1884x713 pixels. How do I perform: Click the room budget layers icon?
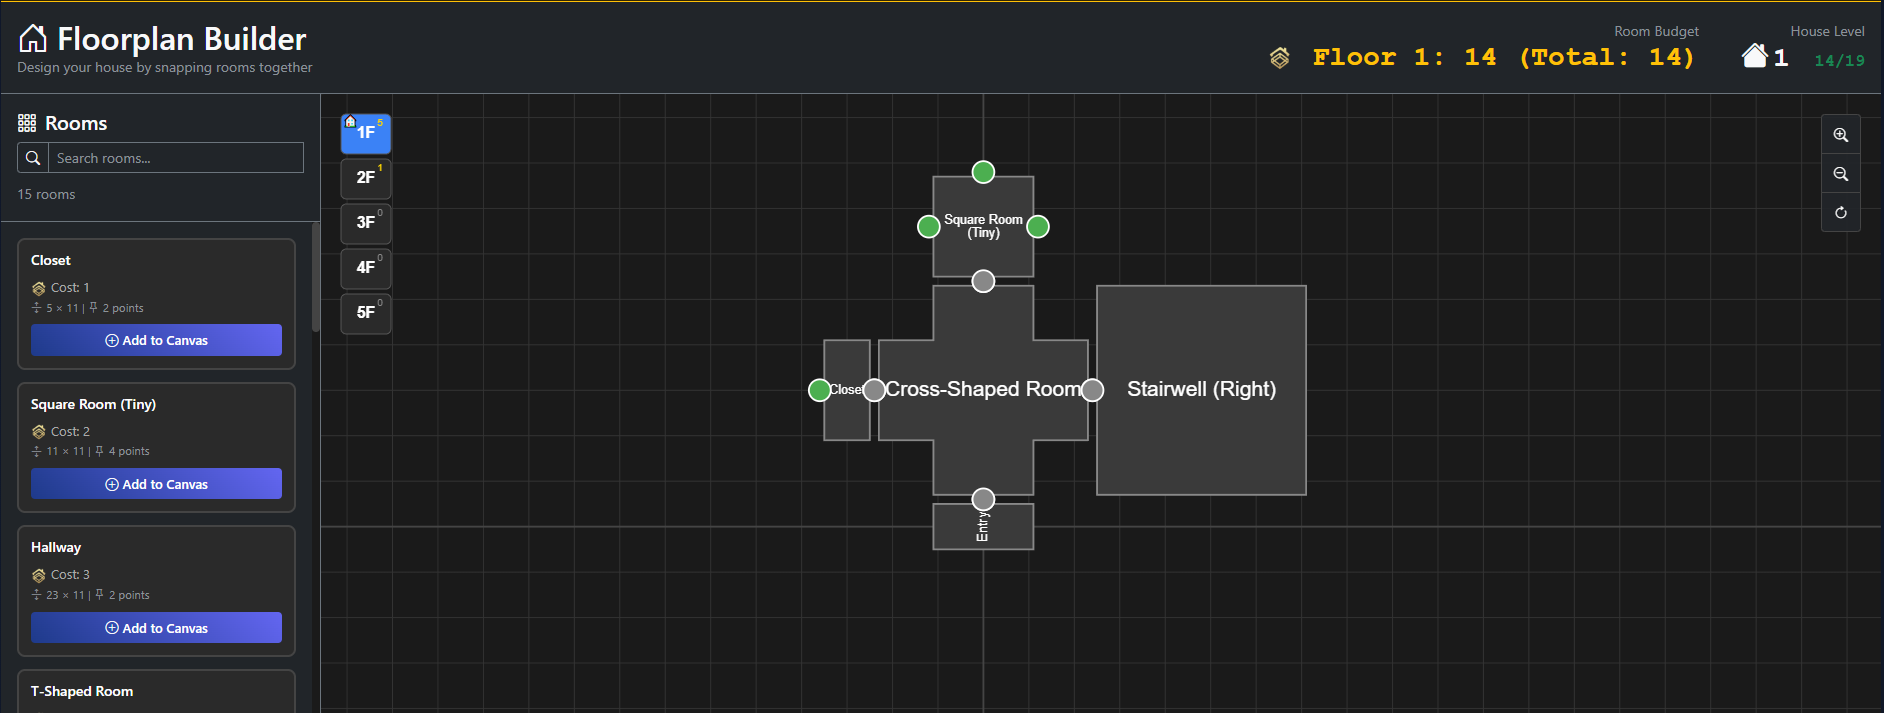tap(1279, 58)
